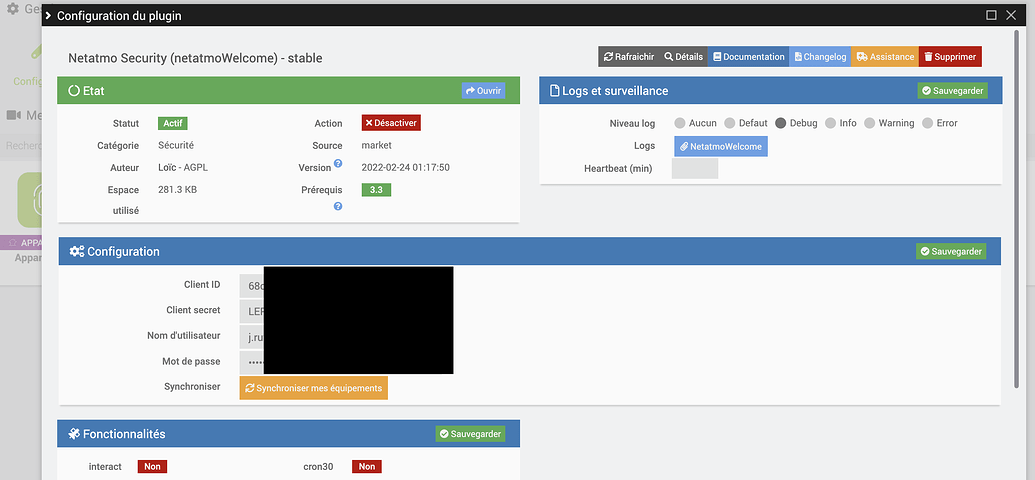Click the Nom d'utilisateur input field
This screenshot has height=480, width=1035.
[x=252, y=336]
